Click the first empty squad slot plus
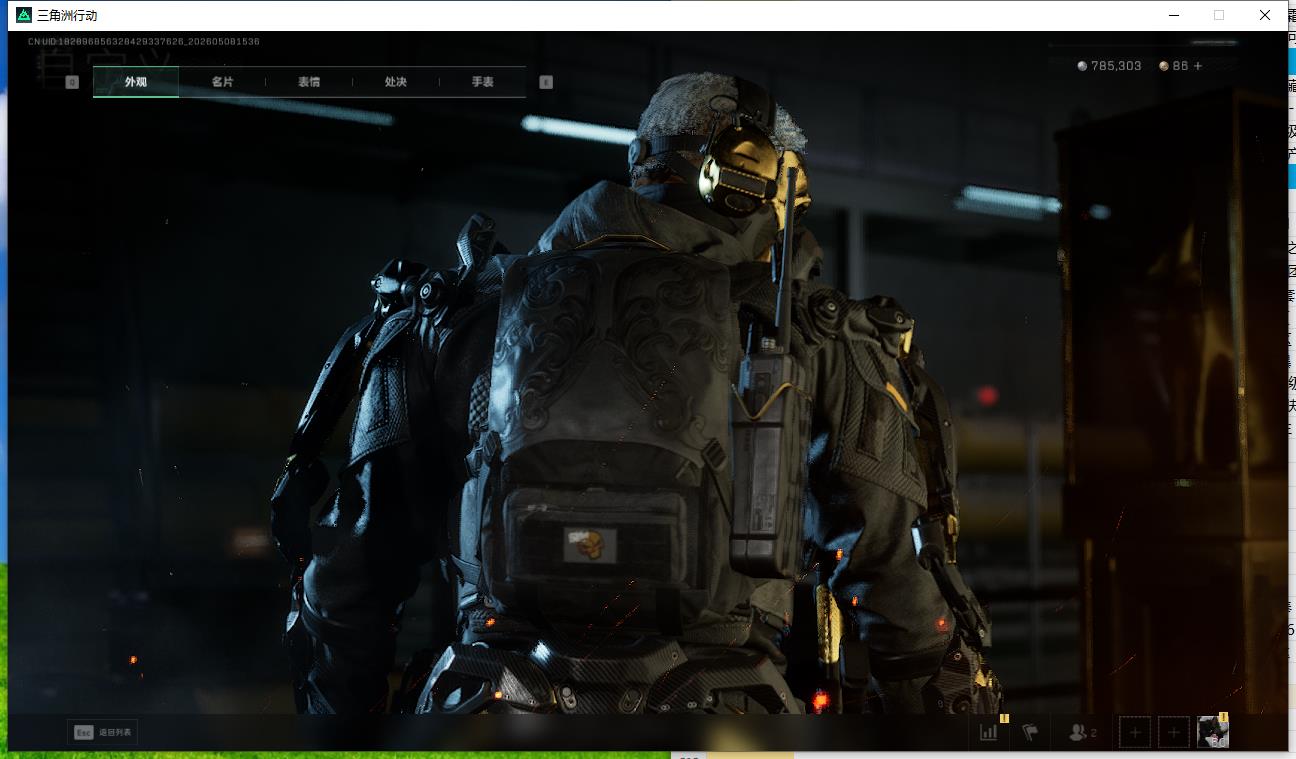The height and width of the screenshot is (759, 1296). [x=1135, y=733]
